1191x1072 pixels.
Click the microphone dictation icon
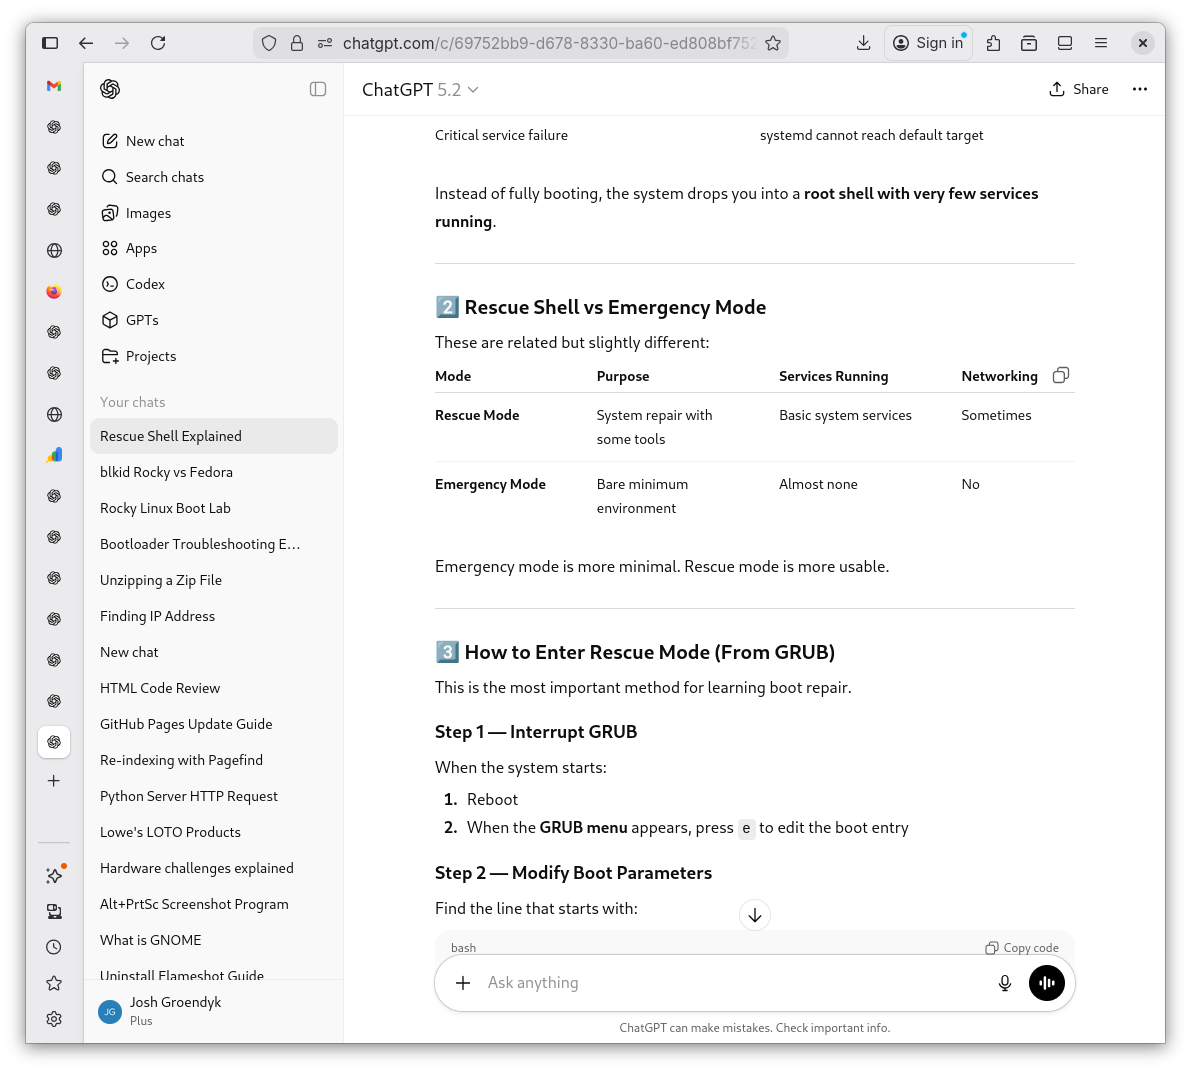1004,983
